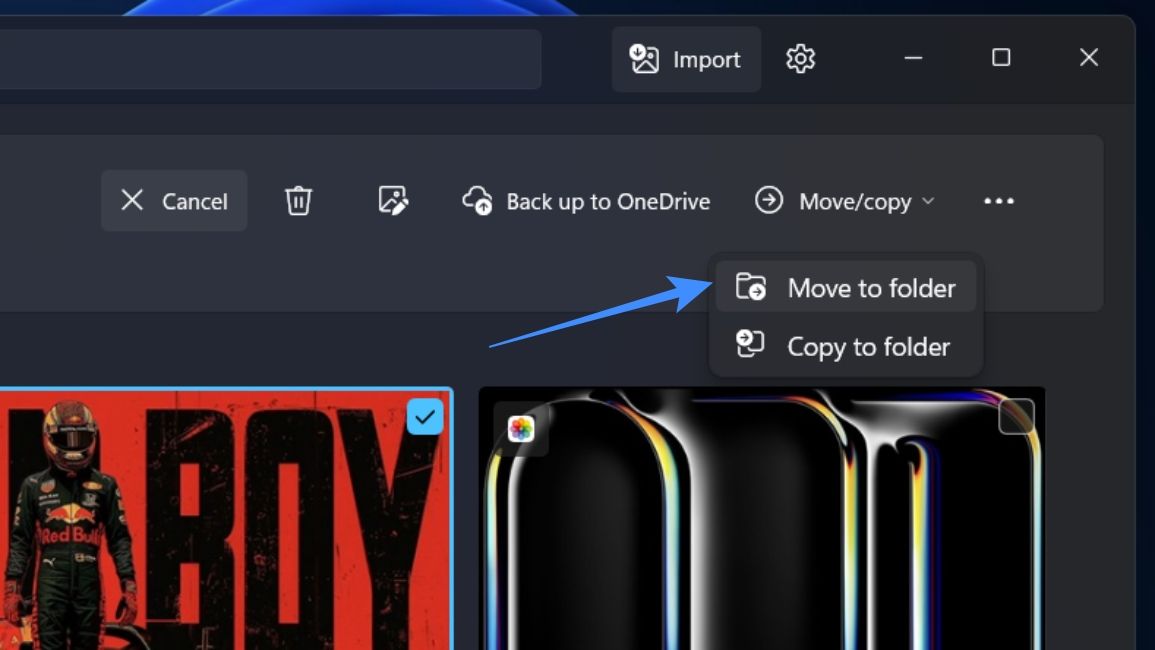The width and height of the screenshot is (1155, 650).
Task: Uncheck the selected red poster photo checkbox
Action: click(x=425, y=417)
